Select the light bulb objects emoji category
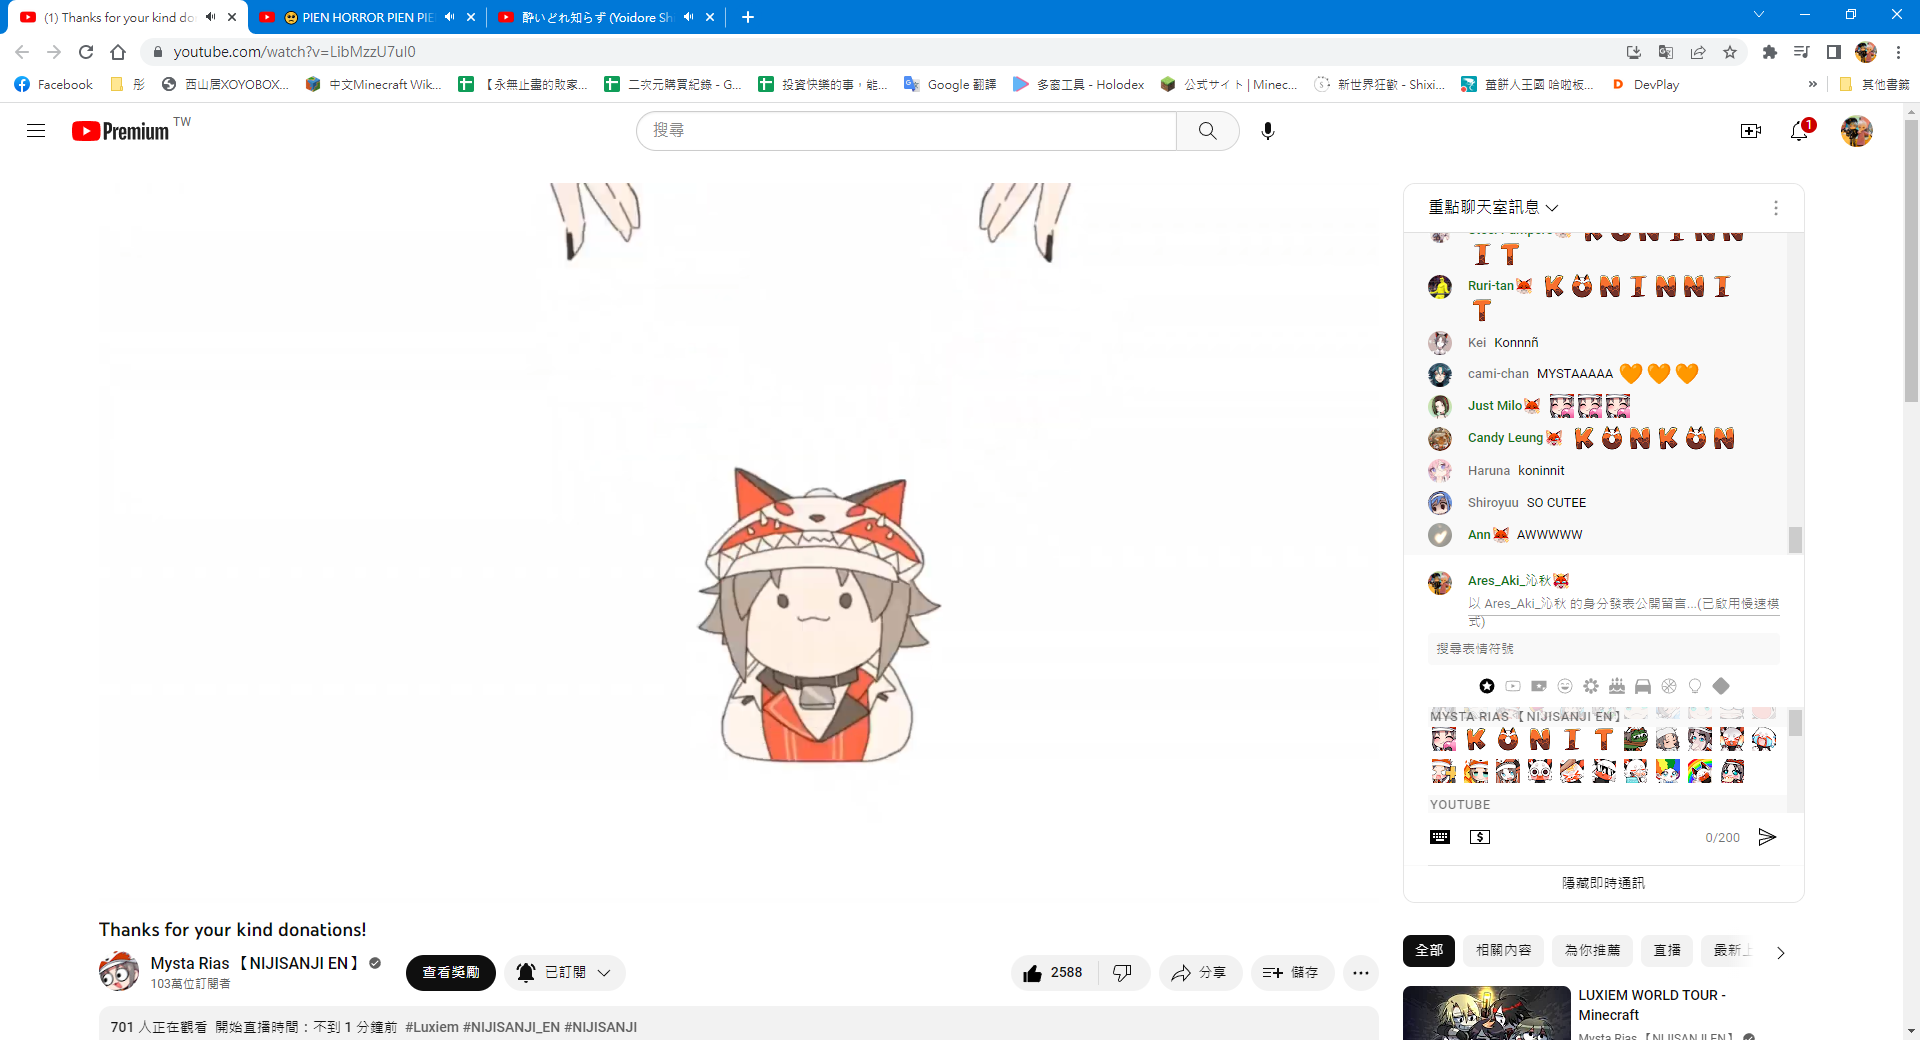The image size is (1920, 1040). click(1695, 686)
